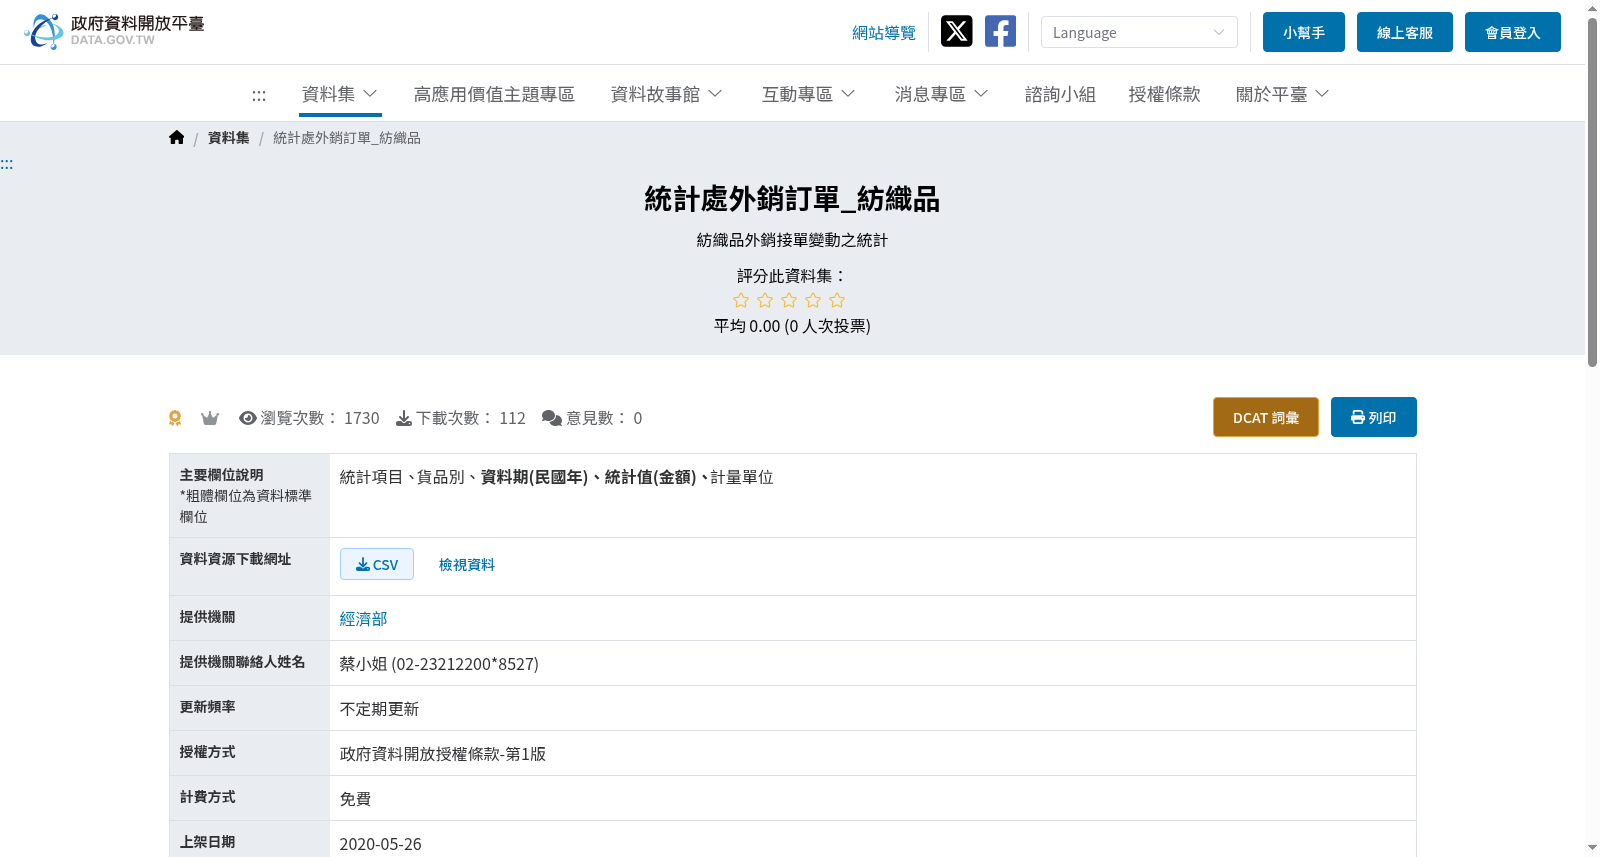Expand the 消息專區 menu
Screen dimensions: 1600x857
coord(942,94)
